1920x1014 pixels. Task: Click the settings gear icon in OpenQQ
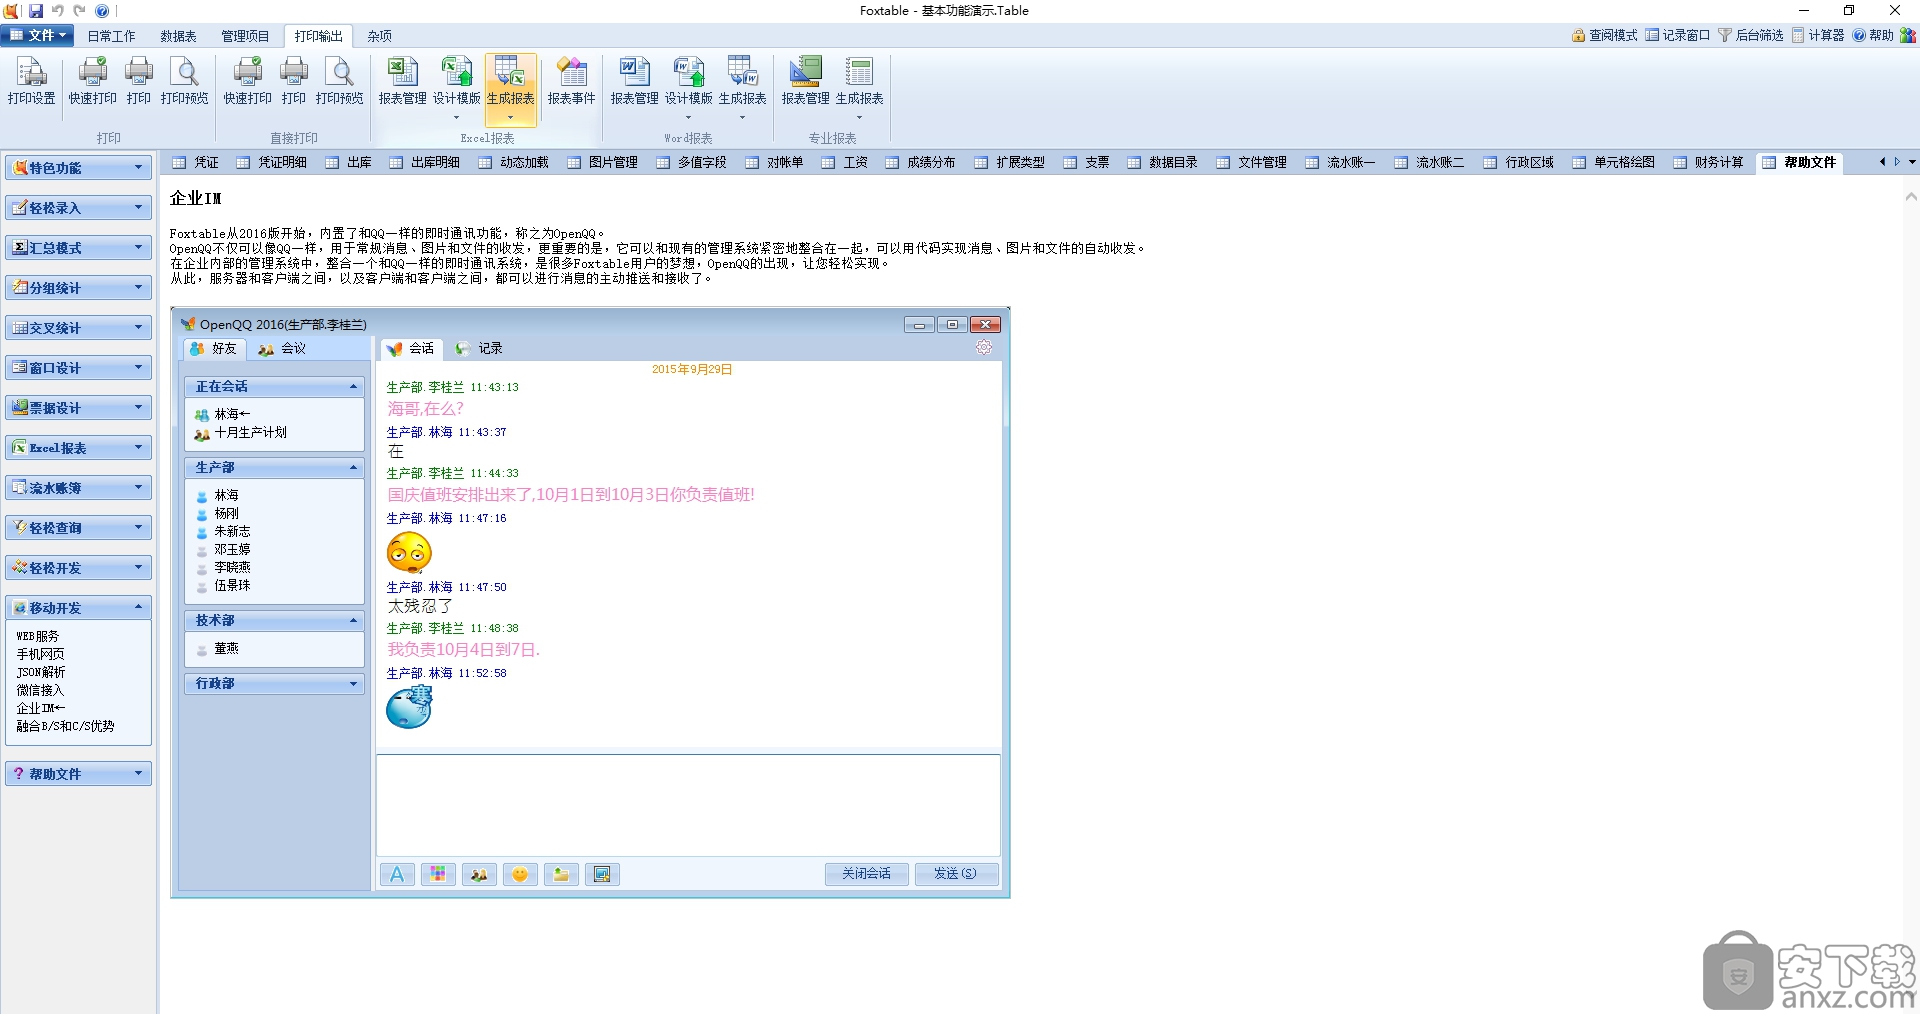click(x=984, y=347)
